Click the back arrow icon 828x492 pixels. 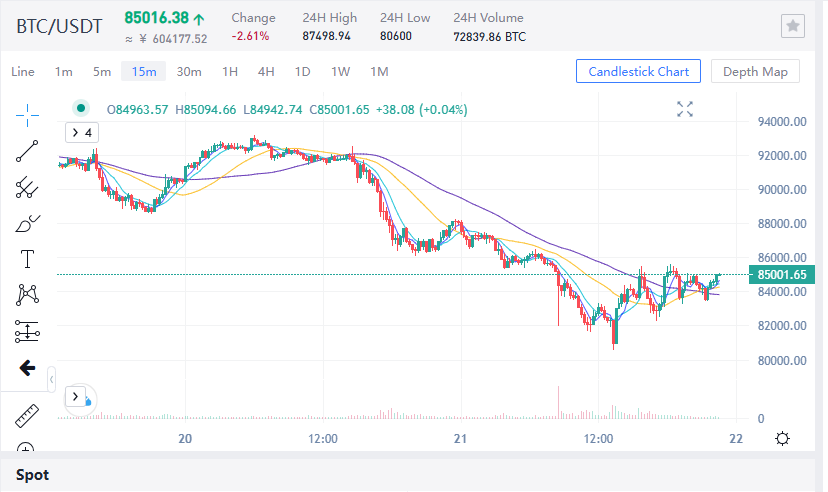[x=27, y=367]
